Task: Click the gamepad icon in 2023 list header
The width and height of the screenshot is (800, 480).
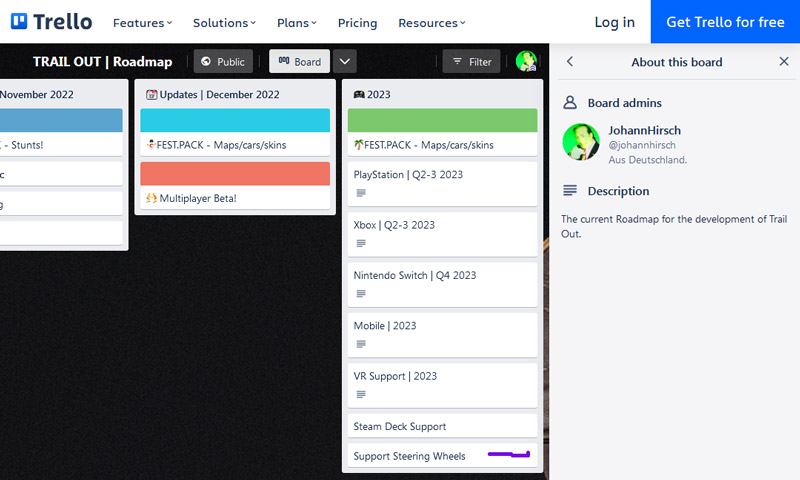Action: click(359, 94)
